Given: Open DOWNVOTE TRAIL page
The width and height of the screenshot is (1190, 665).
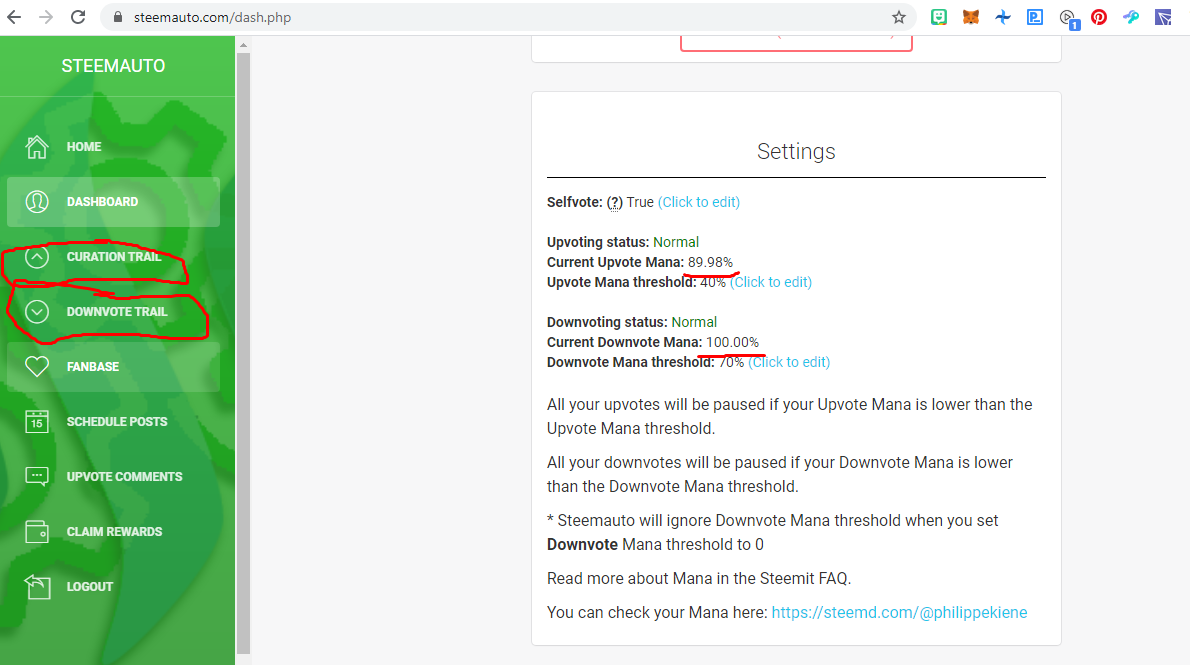Looking at the screenshot, I should [114, 312].
